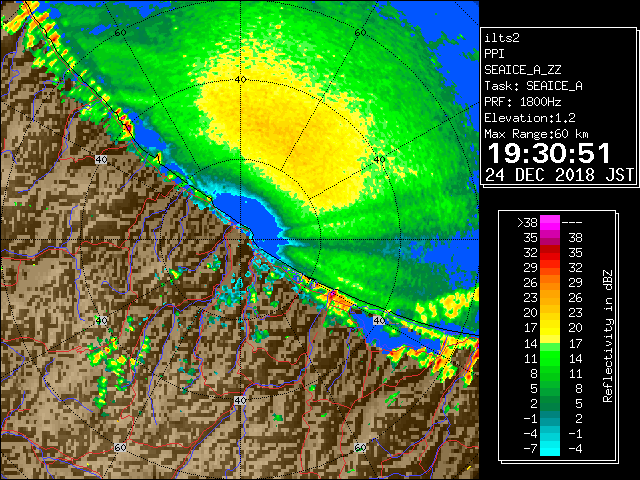Select the "Elevation:1.2" text
Image resolution: width=640 pixels, height=480 pixels.
pos(530,118)
